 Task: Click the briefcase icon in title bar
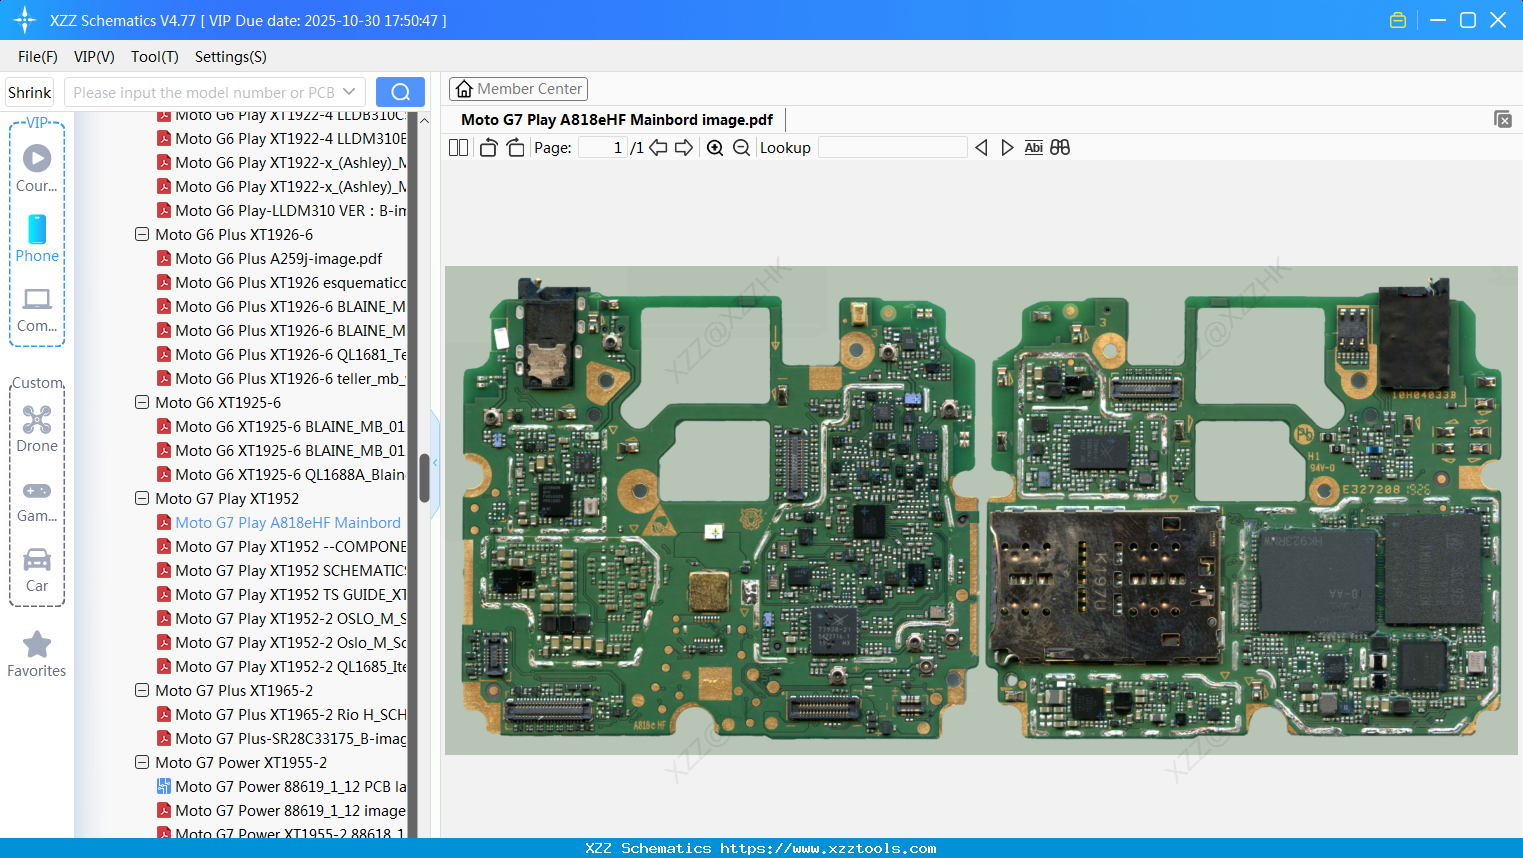[x=1397, y=19]
